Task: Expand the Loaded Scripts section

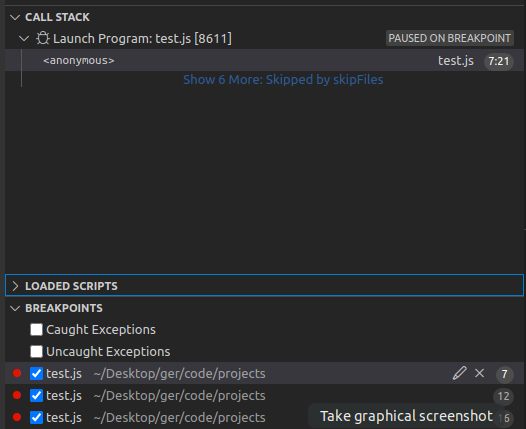Action: pos(15,286)
